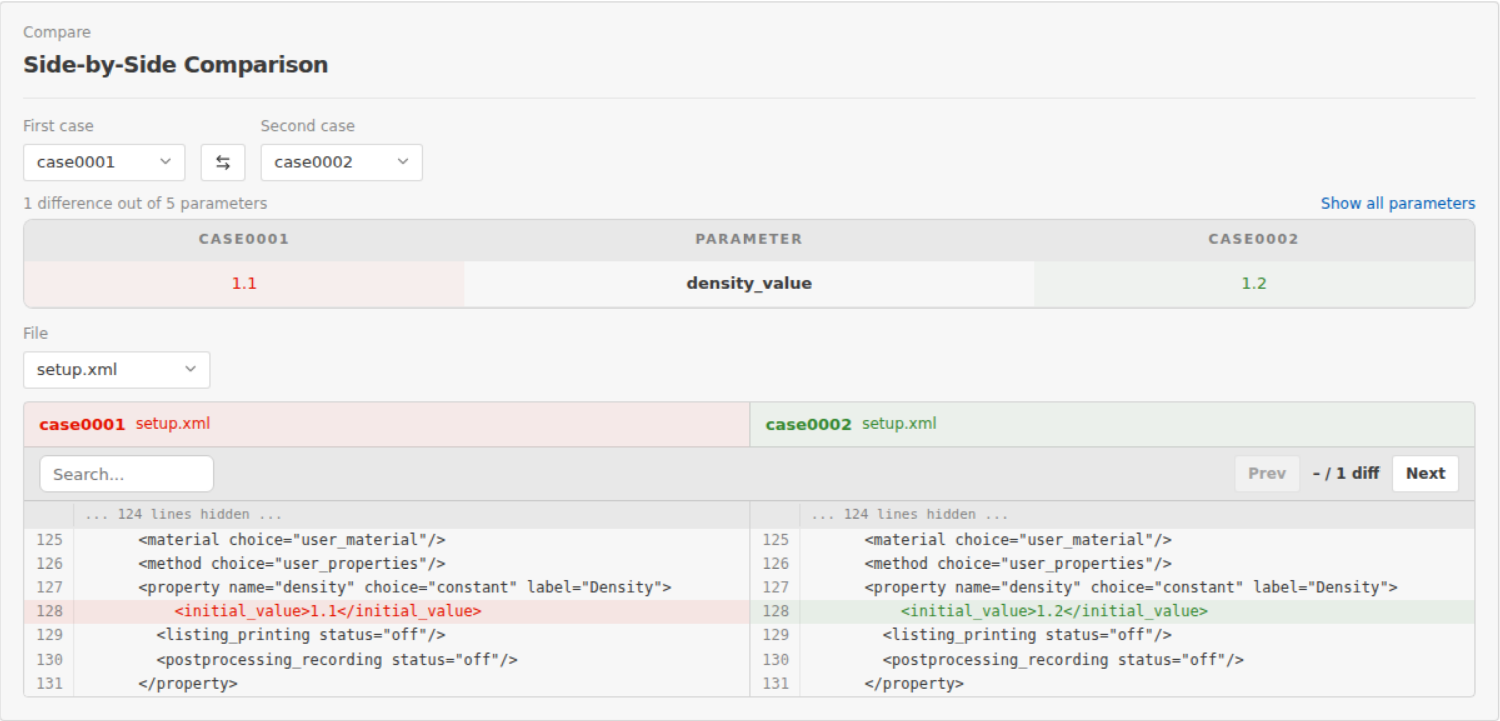The width and height of the screenshot is (1500, 721).
Task: Click line 127 property density in right pane
Action: (1112, 588)
